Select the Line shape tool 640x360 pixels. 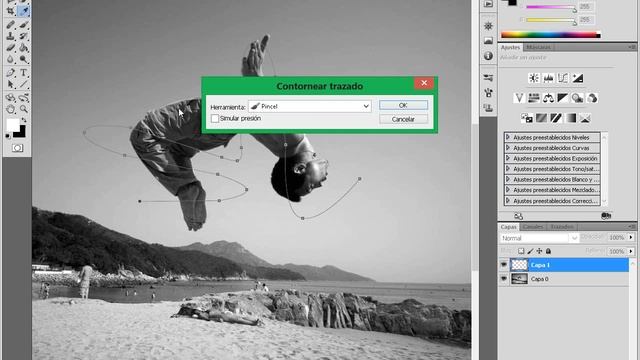24,84
